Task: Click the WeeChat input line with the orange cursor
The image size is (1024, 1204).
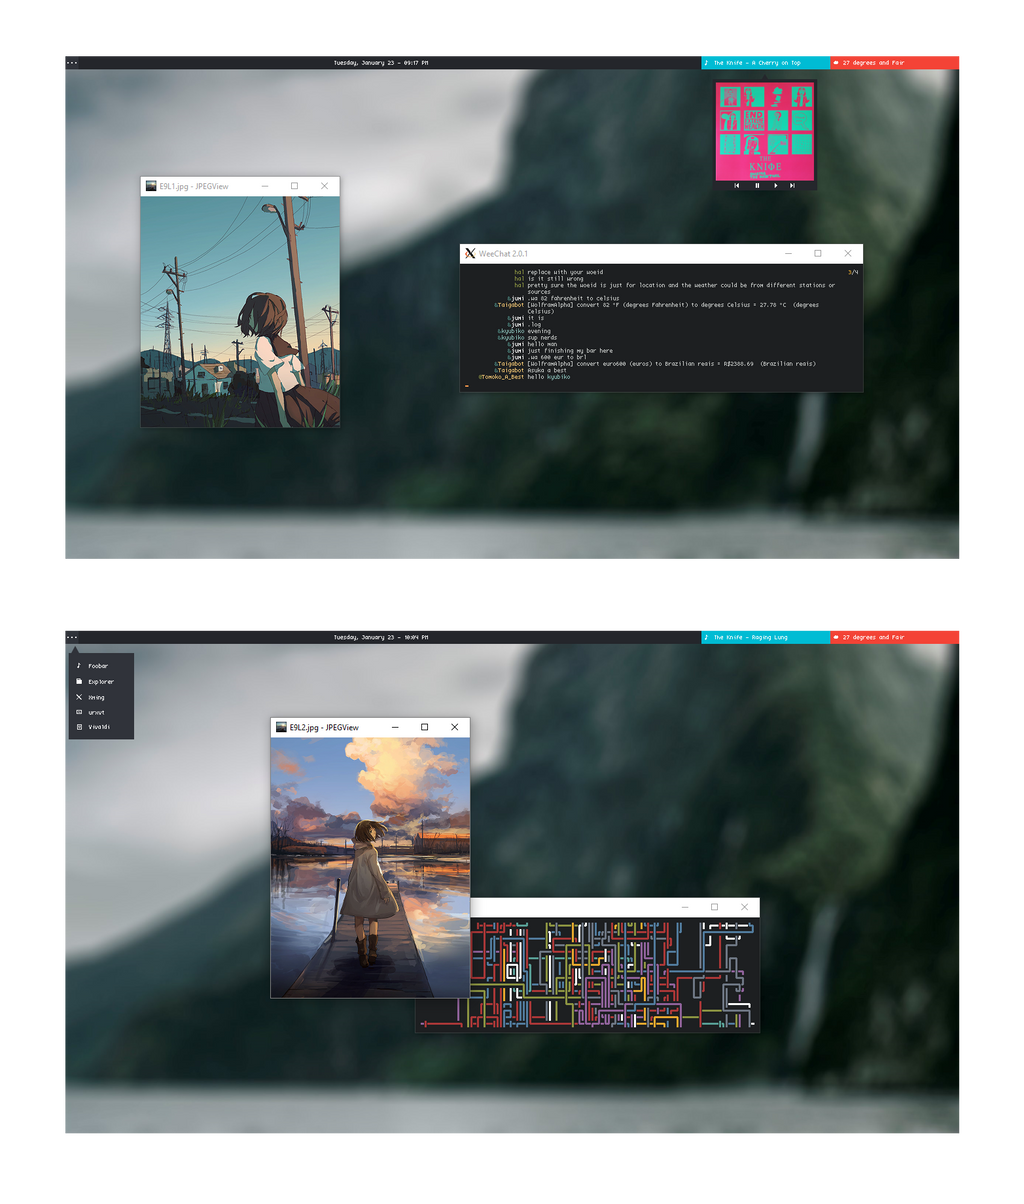Action: click(x=661, y=385)
